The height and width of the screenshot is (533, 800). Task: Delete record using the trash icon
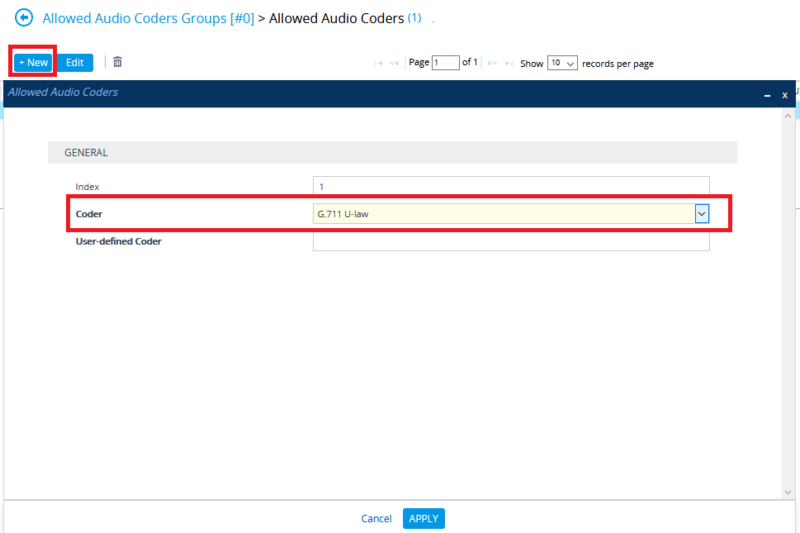coord(118,62)
